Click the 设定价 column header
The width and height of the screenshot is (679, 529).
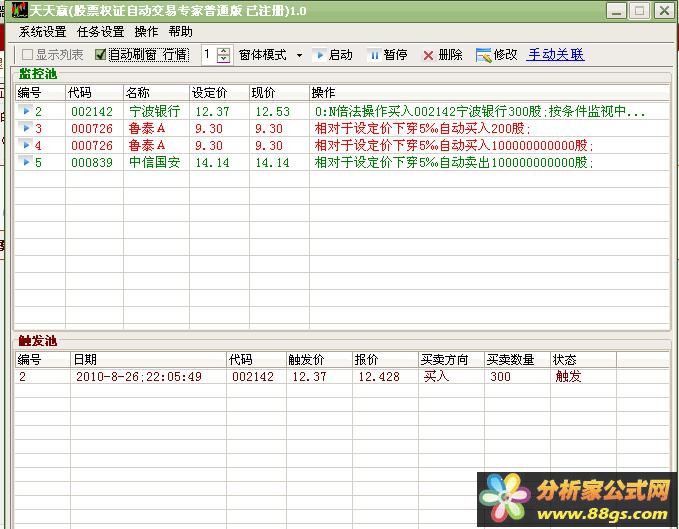(220, 93)
